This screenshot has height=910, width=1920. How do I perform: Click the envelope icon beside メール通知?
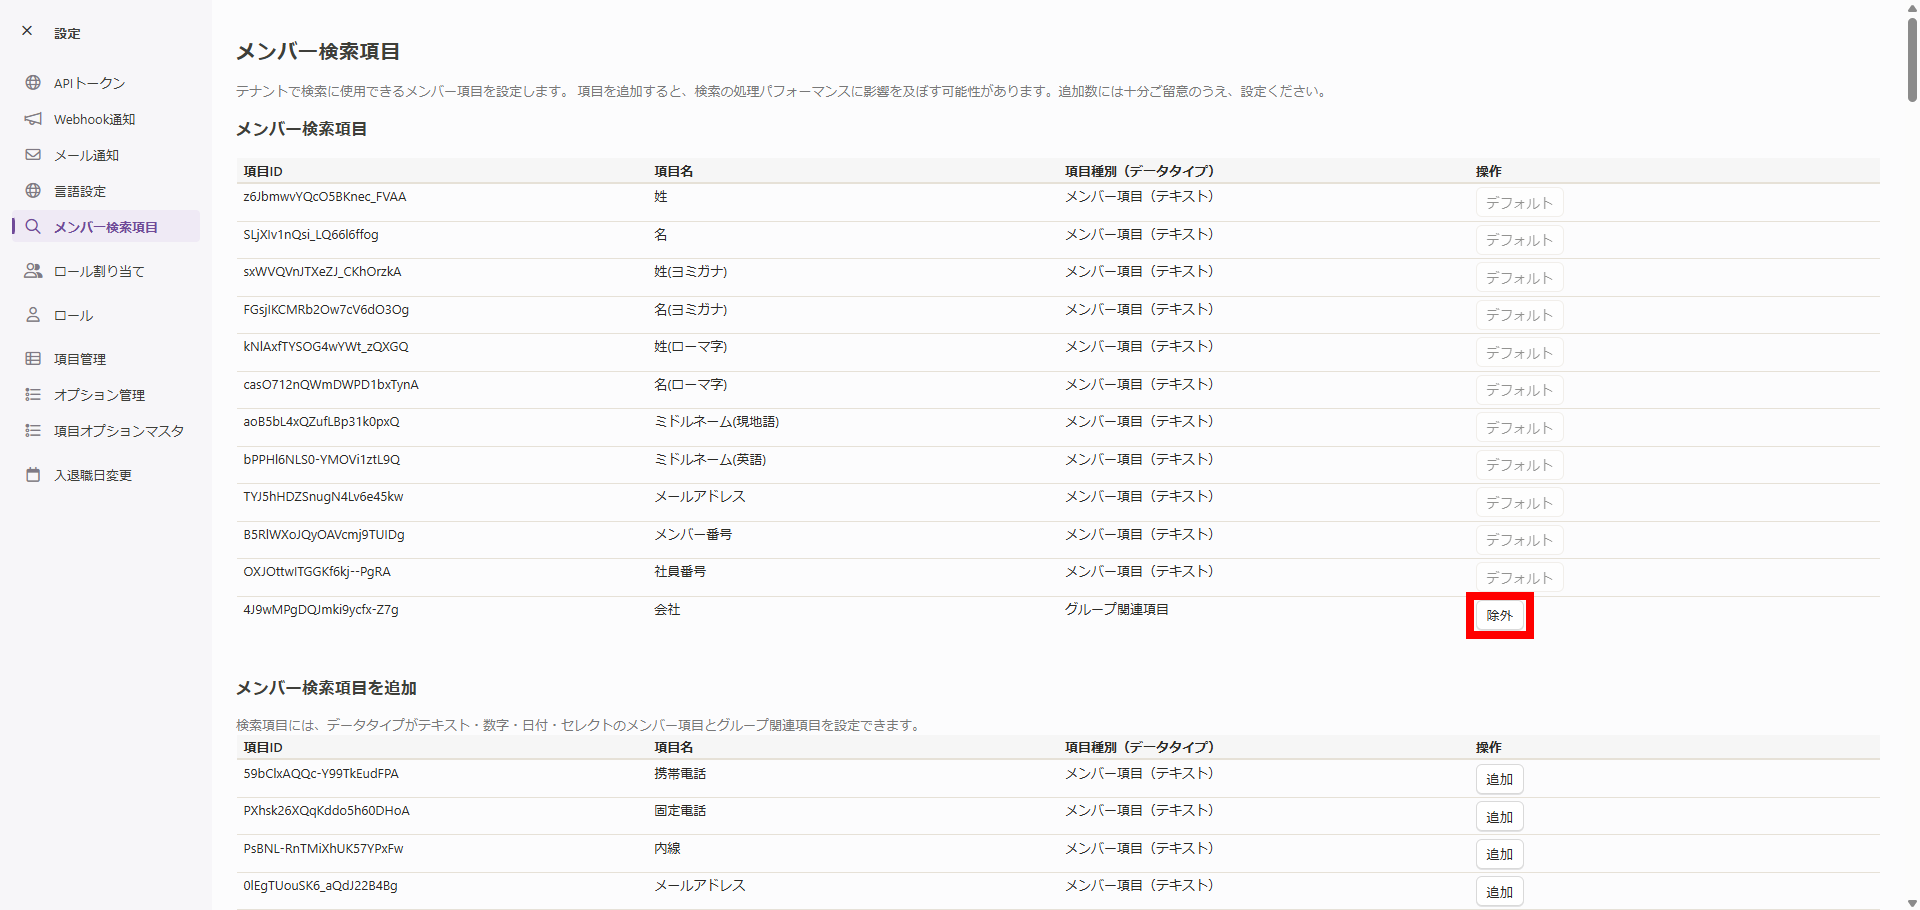(33, 155)
